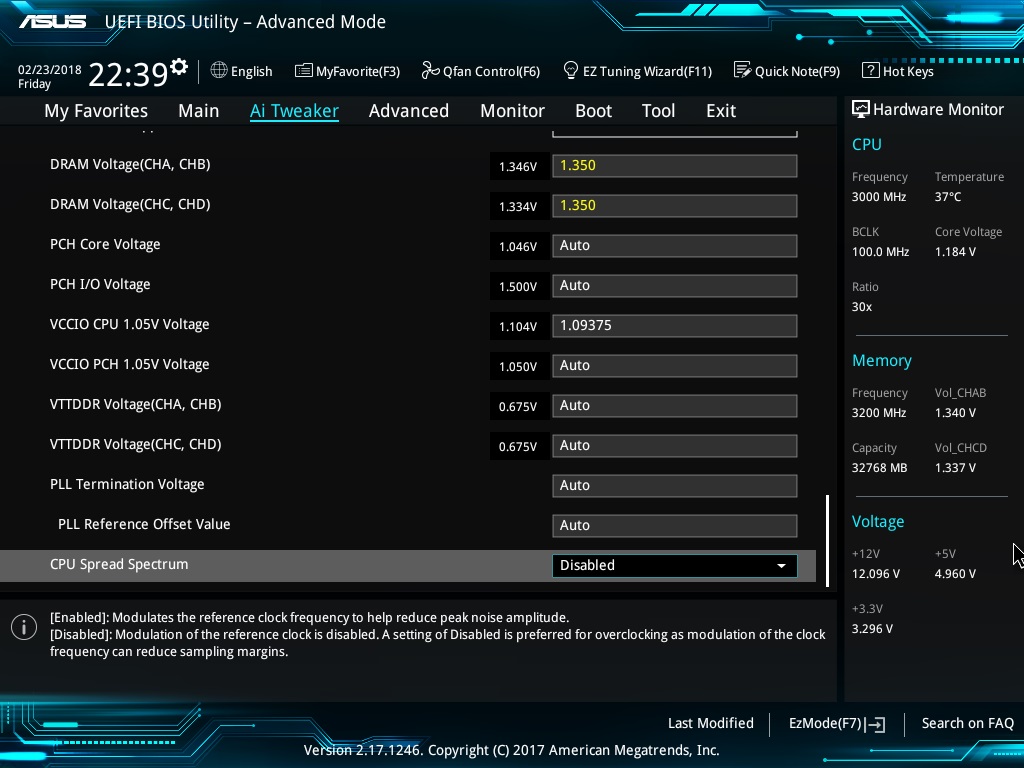Click the settings list scrollbar thumb
The width and height of the screenshot is (1024, 768).
[827, 541]
